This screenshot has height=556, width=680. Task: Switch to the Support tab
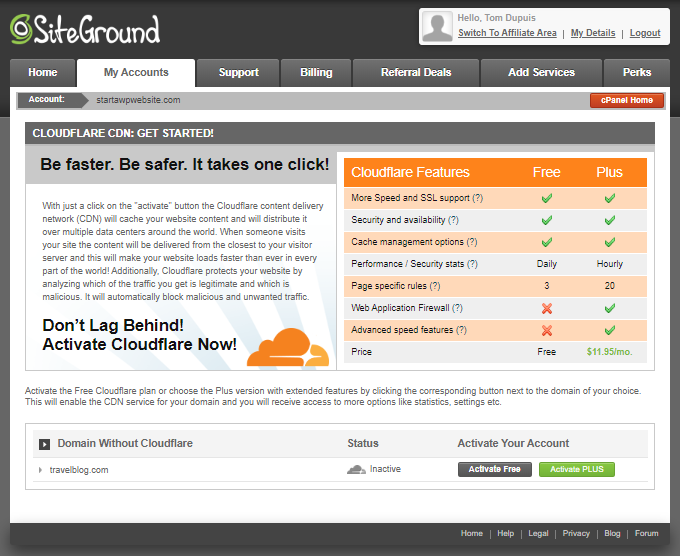click(238, 72)
